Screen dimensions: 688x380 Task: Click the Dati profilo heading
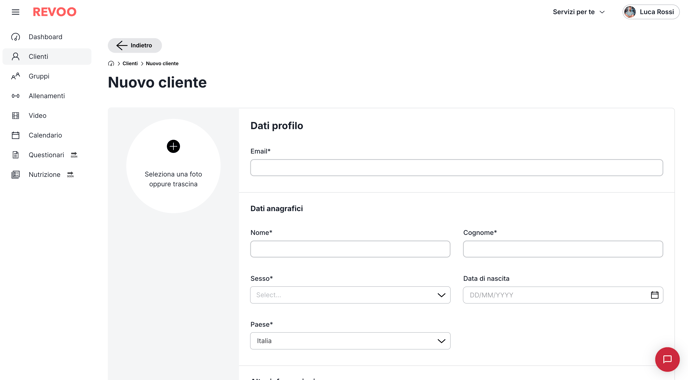[276, 126]
